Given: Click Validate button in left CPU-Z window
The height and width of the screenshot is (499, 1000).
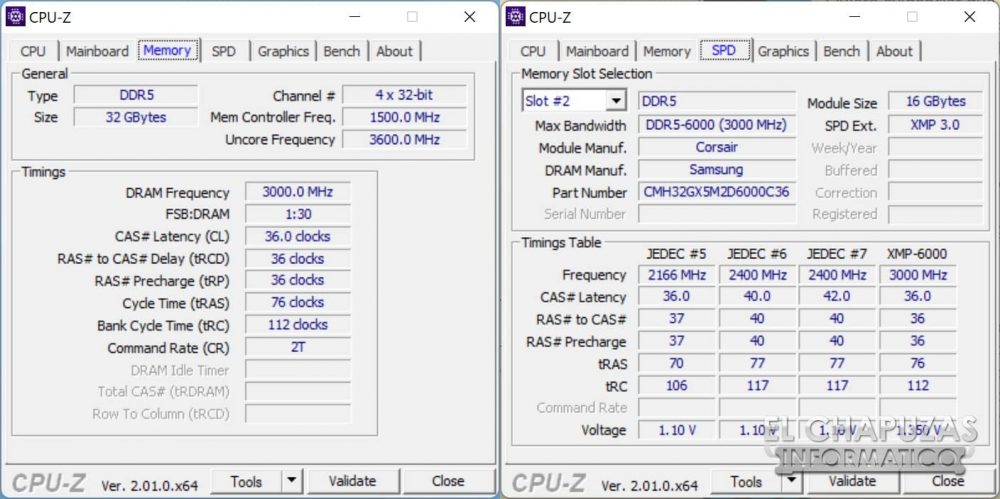Looking at the screenshot, I should point(352,482).
